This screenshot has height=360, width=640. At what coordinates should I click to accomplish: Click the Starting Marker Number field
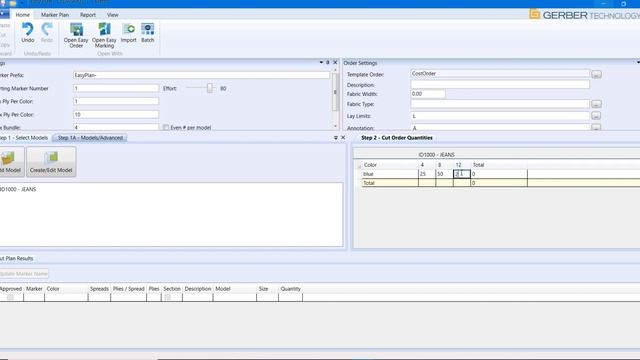[x=116, y=88]
